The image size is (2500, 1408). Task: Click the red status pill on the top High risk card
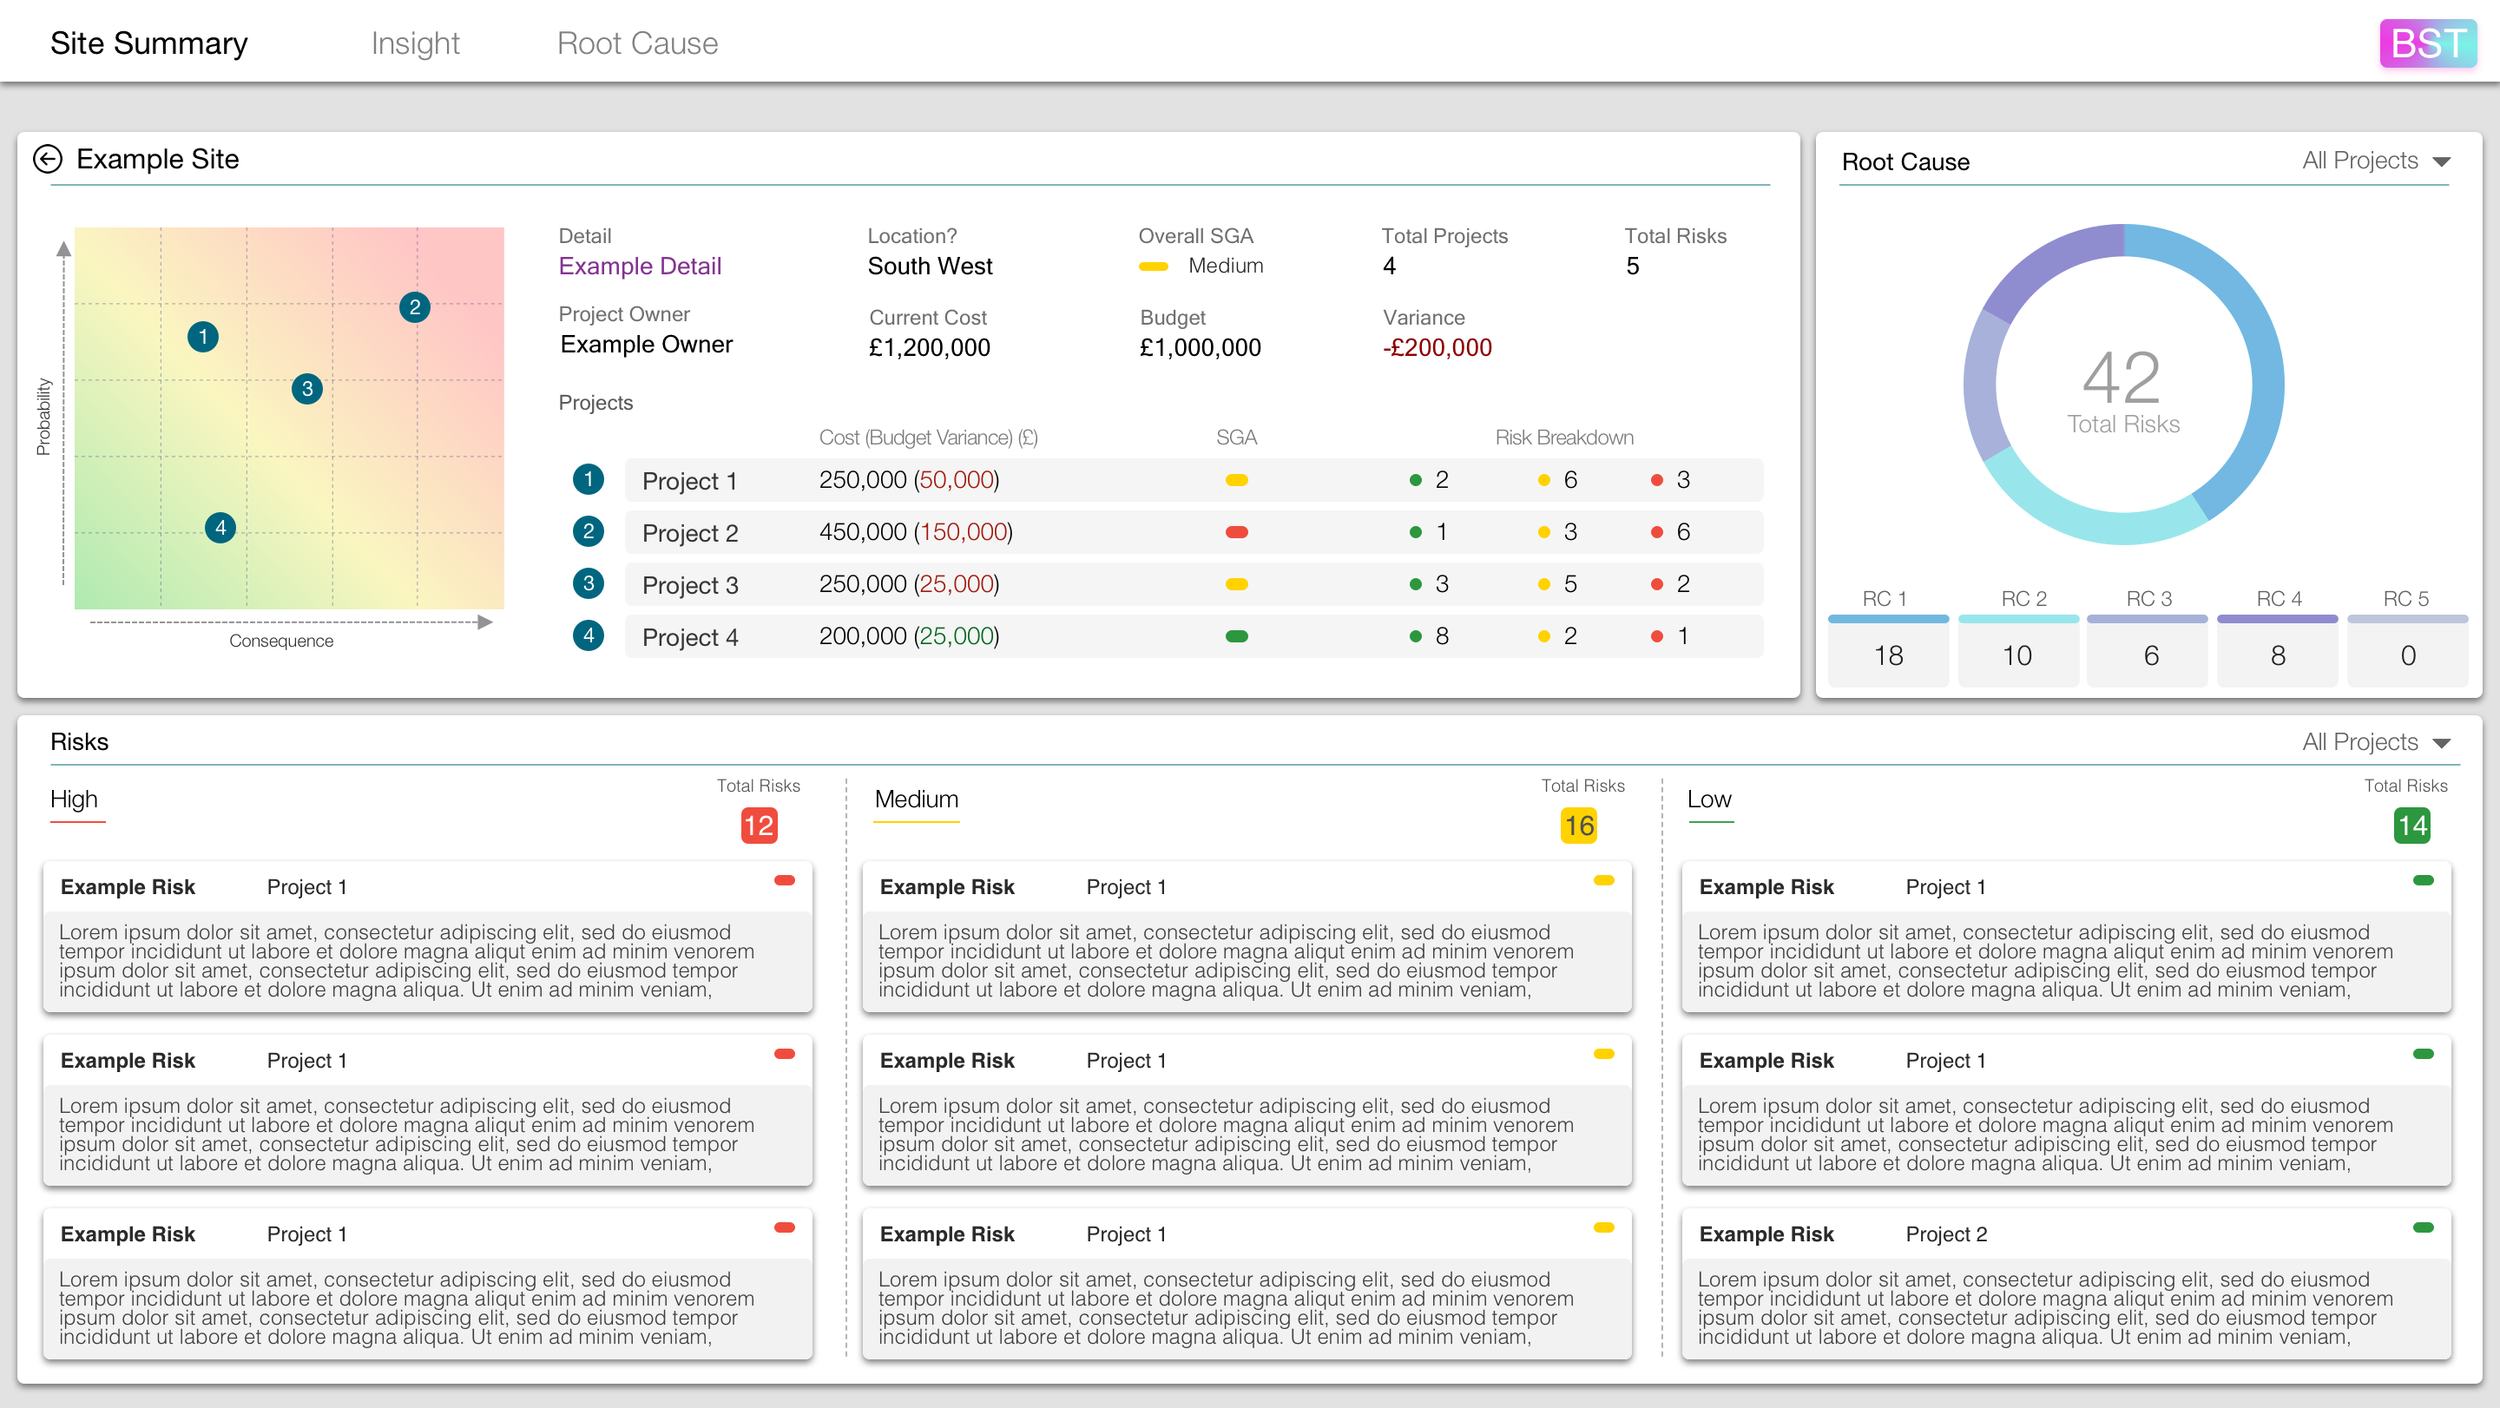[x=786, y=880]
